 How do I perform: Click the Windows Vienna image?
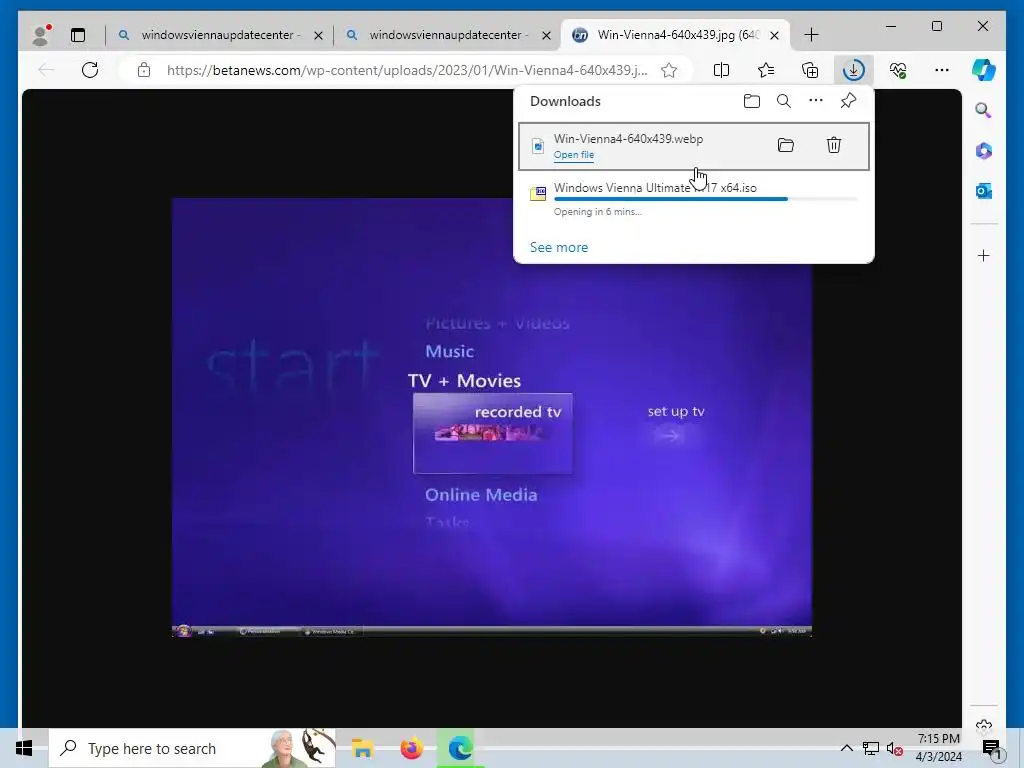point(492,417)
